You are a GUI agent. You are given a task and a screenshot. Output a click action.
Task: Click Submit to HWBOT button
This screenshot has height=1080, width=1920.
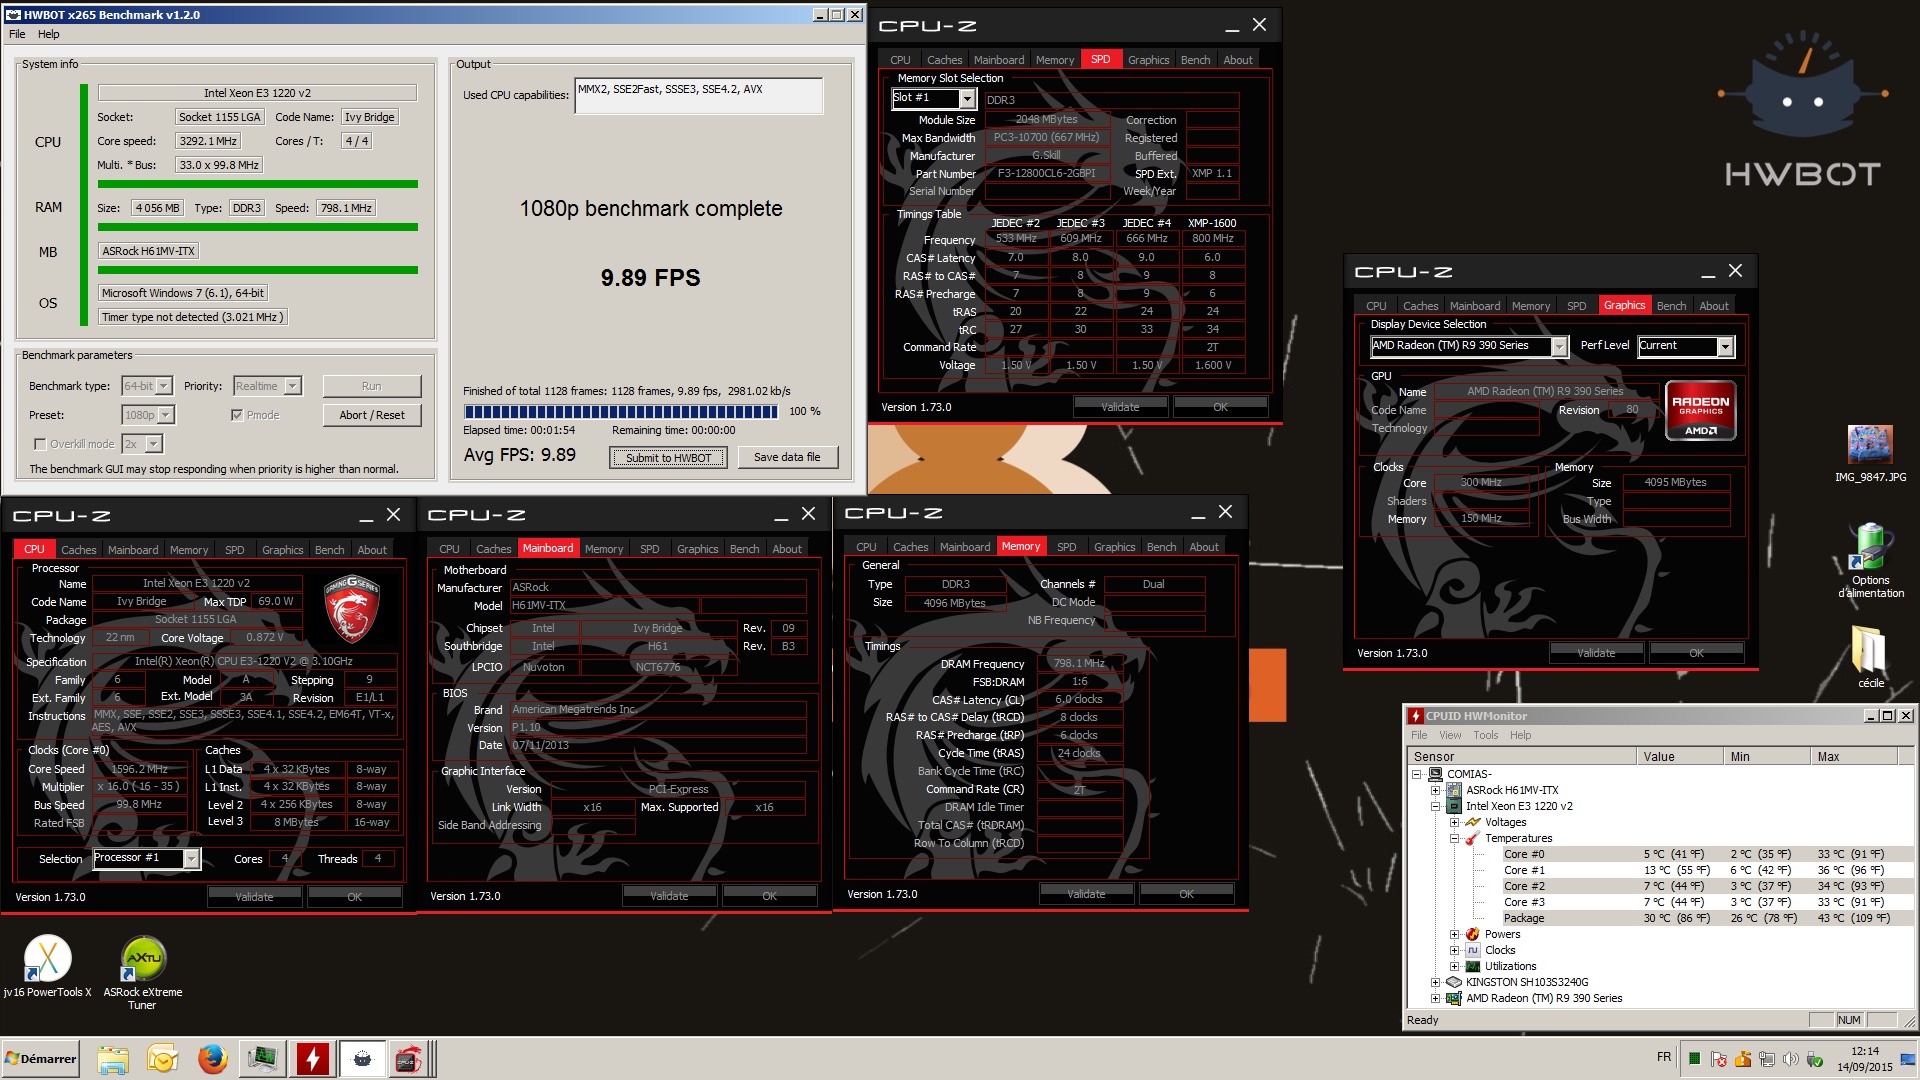(669, 458)
